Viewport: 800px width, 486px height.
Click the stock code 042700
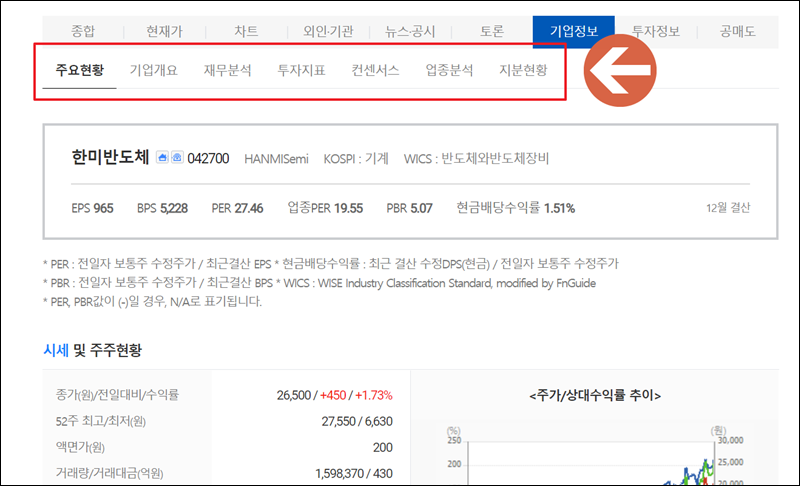(x=208, y=159)
